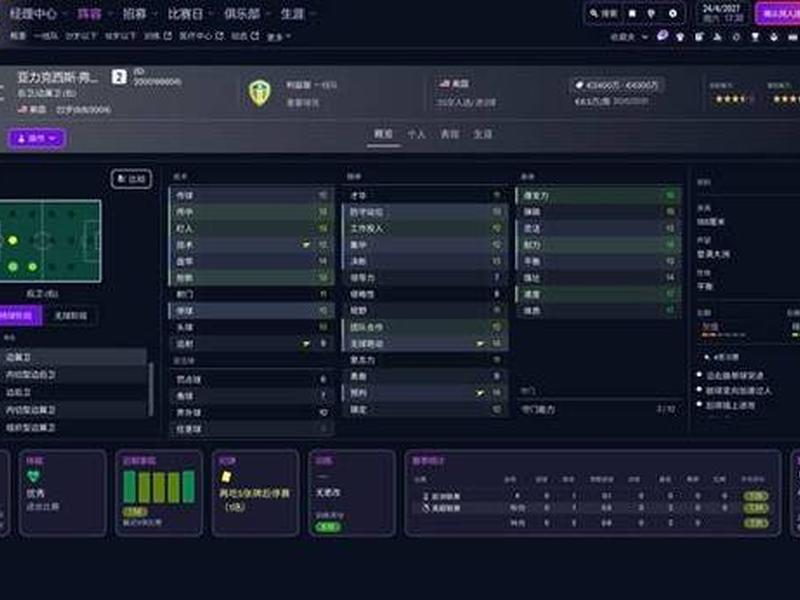The height and width of the screenshot is (600, 800).
Task: Select the 边翼卫 role row
Action: click(74, 357)
